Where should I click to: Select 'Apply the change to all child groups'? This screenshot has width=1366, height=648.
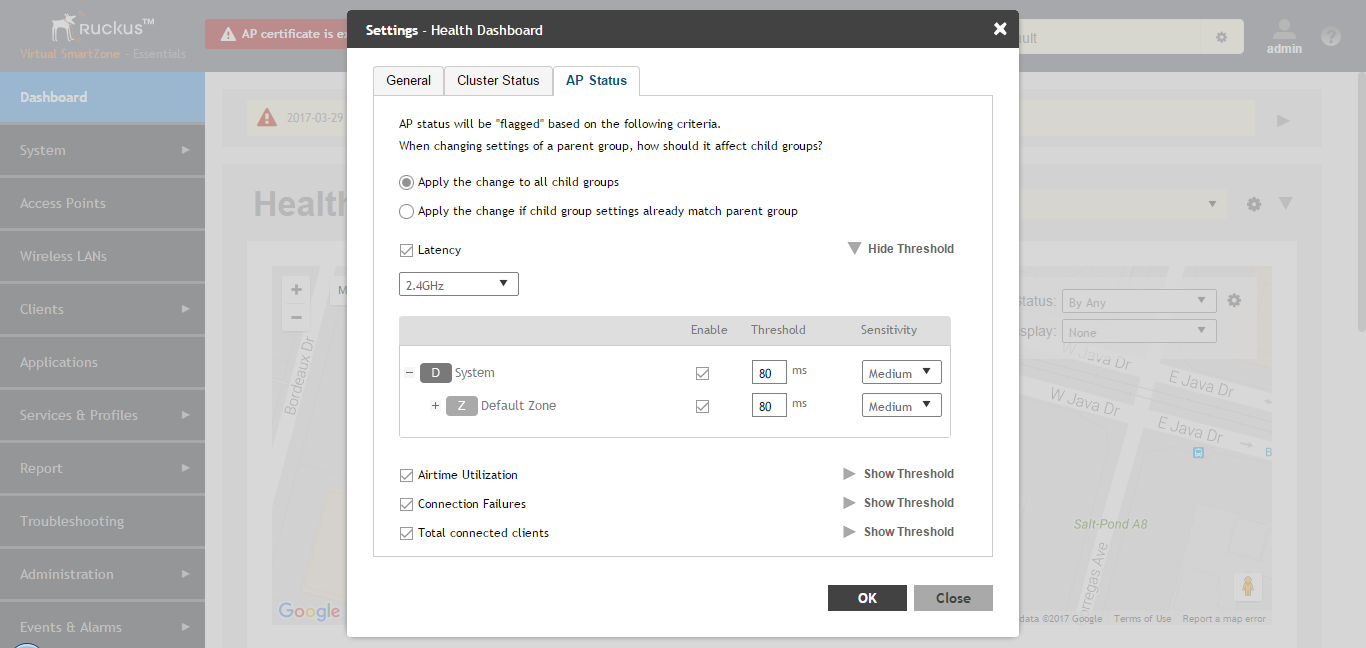pos(406,182)
